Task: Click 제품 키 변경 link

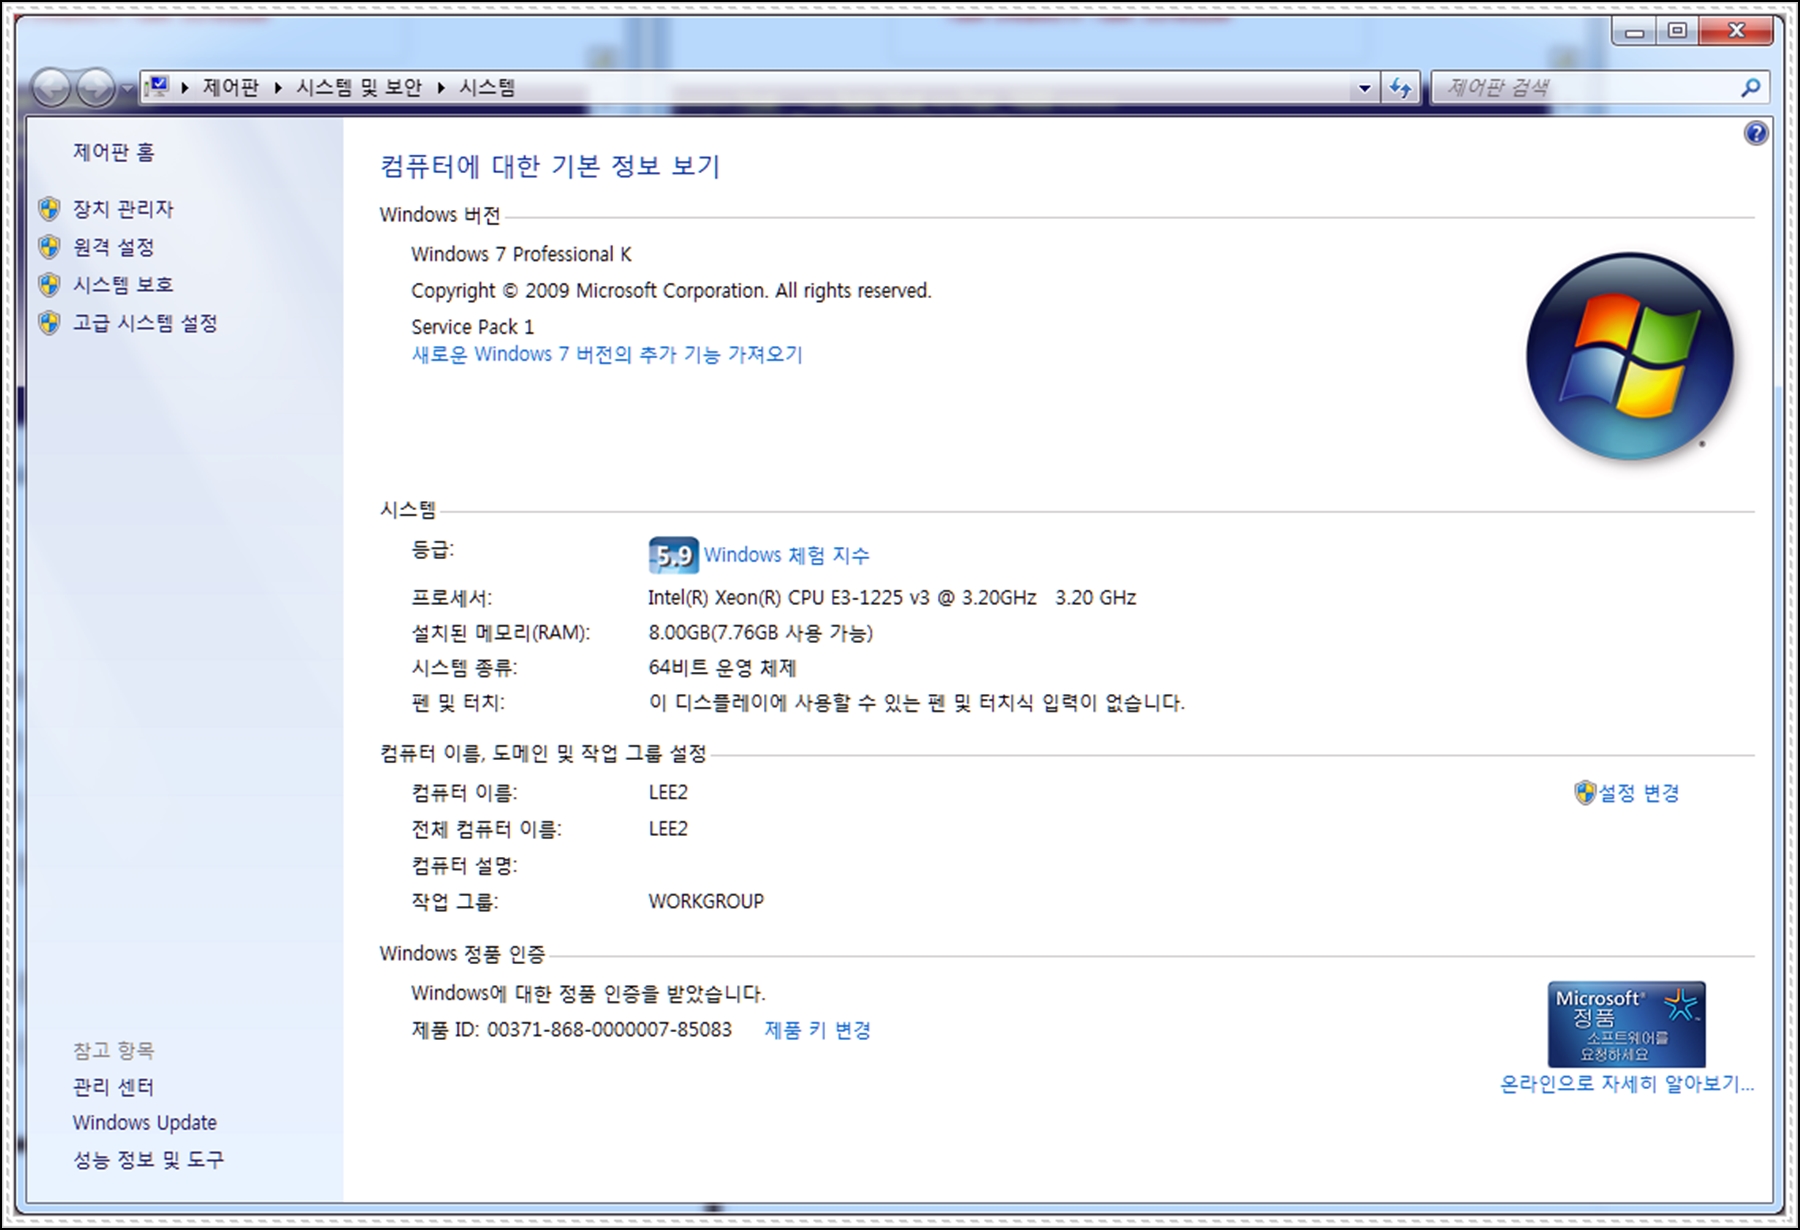Action: tap(818, 1030)
